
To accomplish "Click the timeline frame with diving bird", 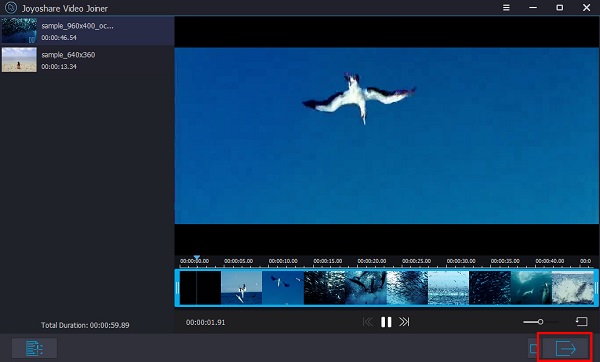I will point(242,288).
